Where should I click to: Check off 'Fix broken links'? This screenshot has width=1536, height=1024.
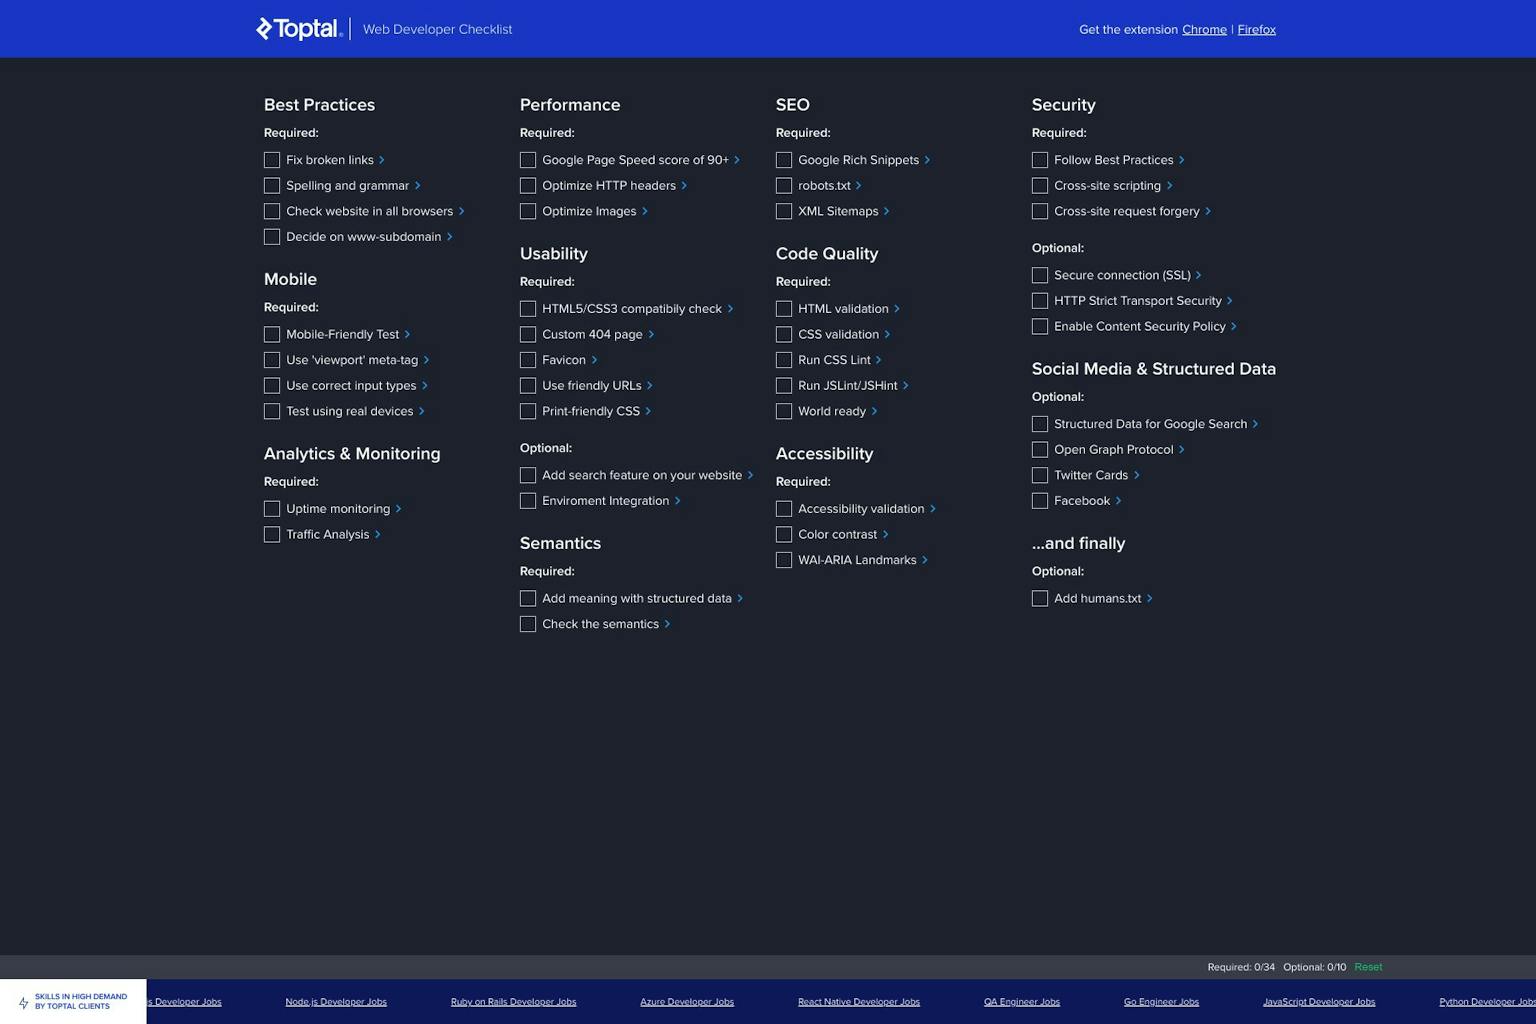coord(271,159)
